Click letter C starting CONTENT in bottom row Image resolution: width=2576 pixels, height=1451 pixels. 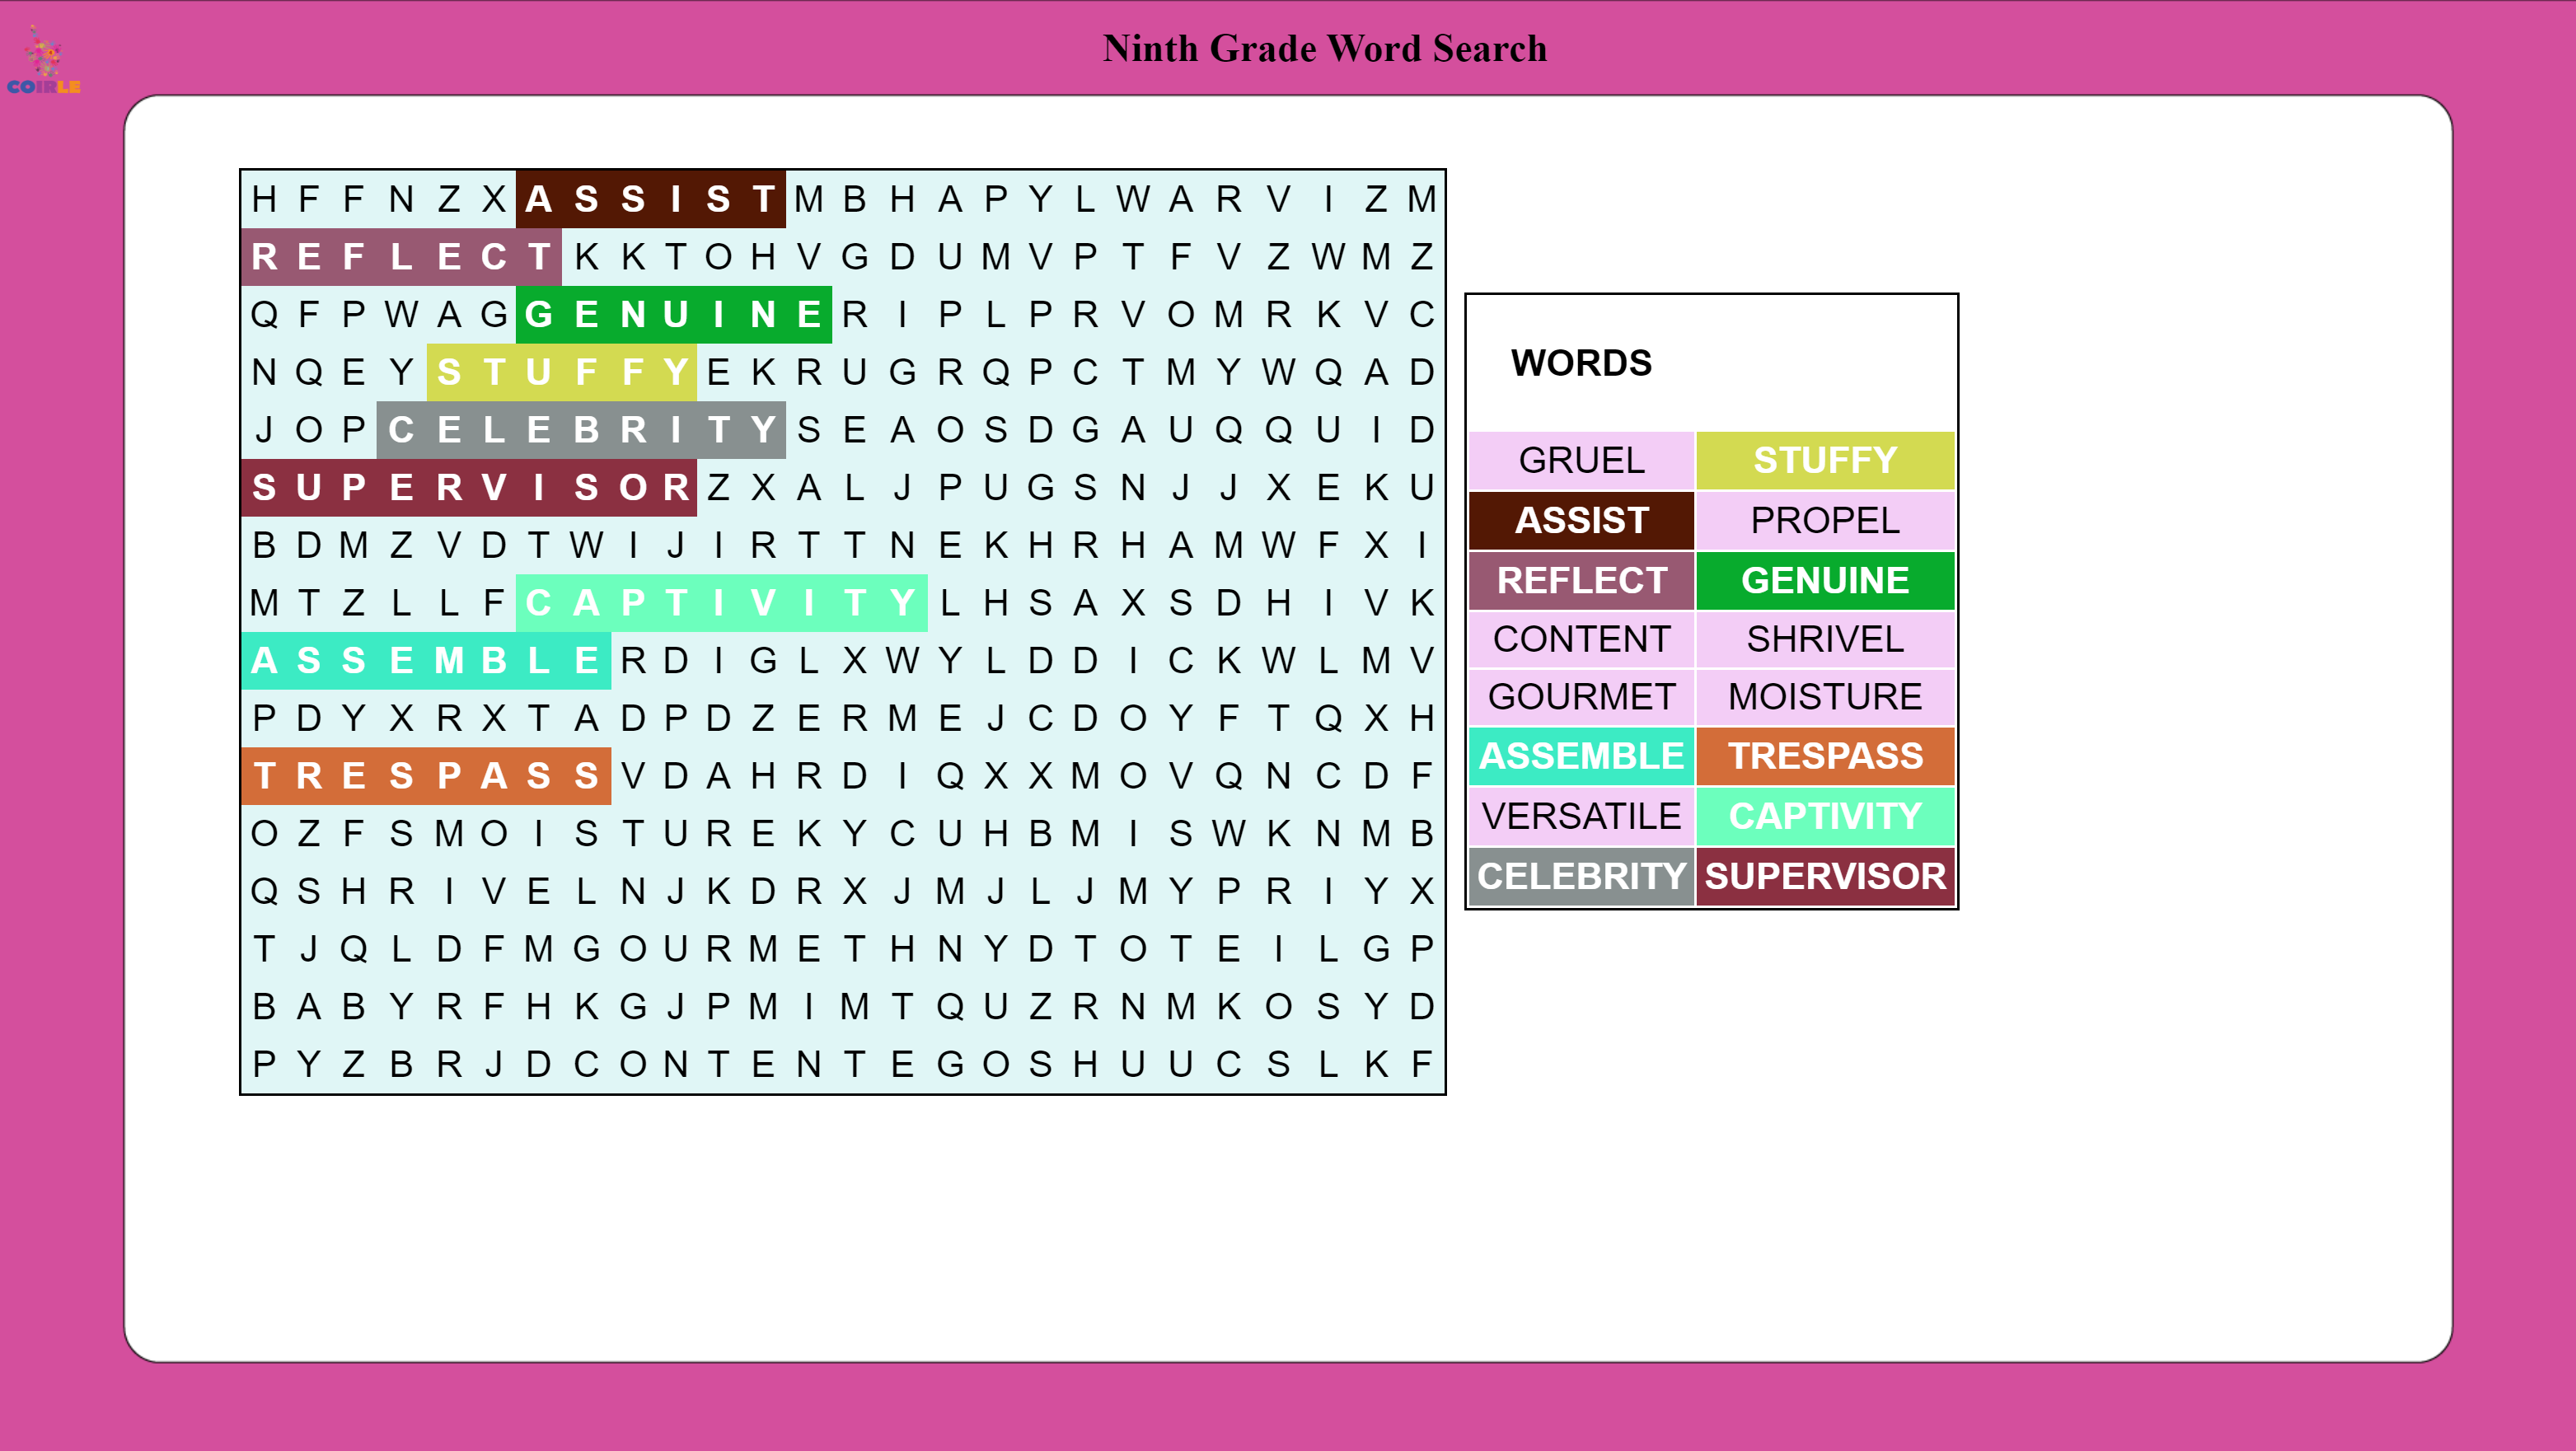pyautogui.click(x=586, y=1065)
